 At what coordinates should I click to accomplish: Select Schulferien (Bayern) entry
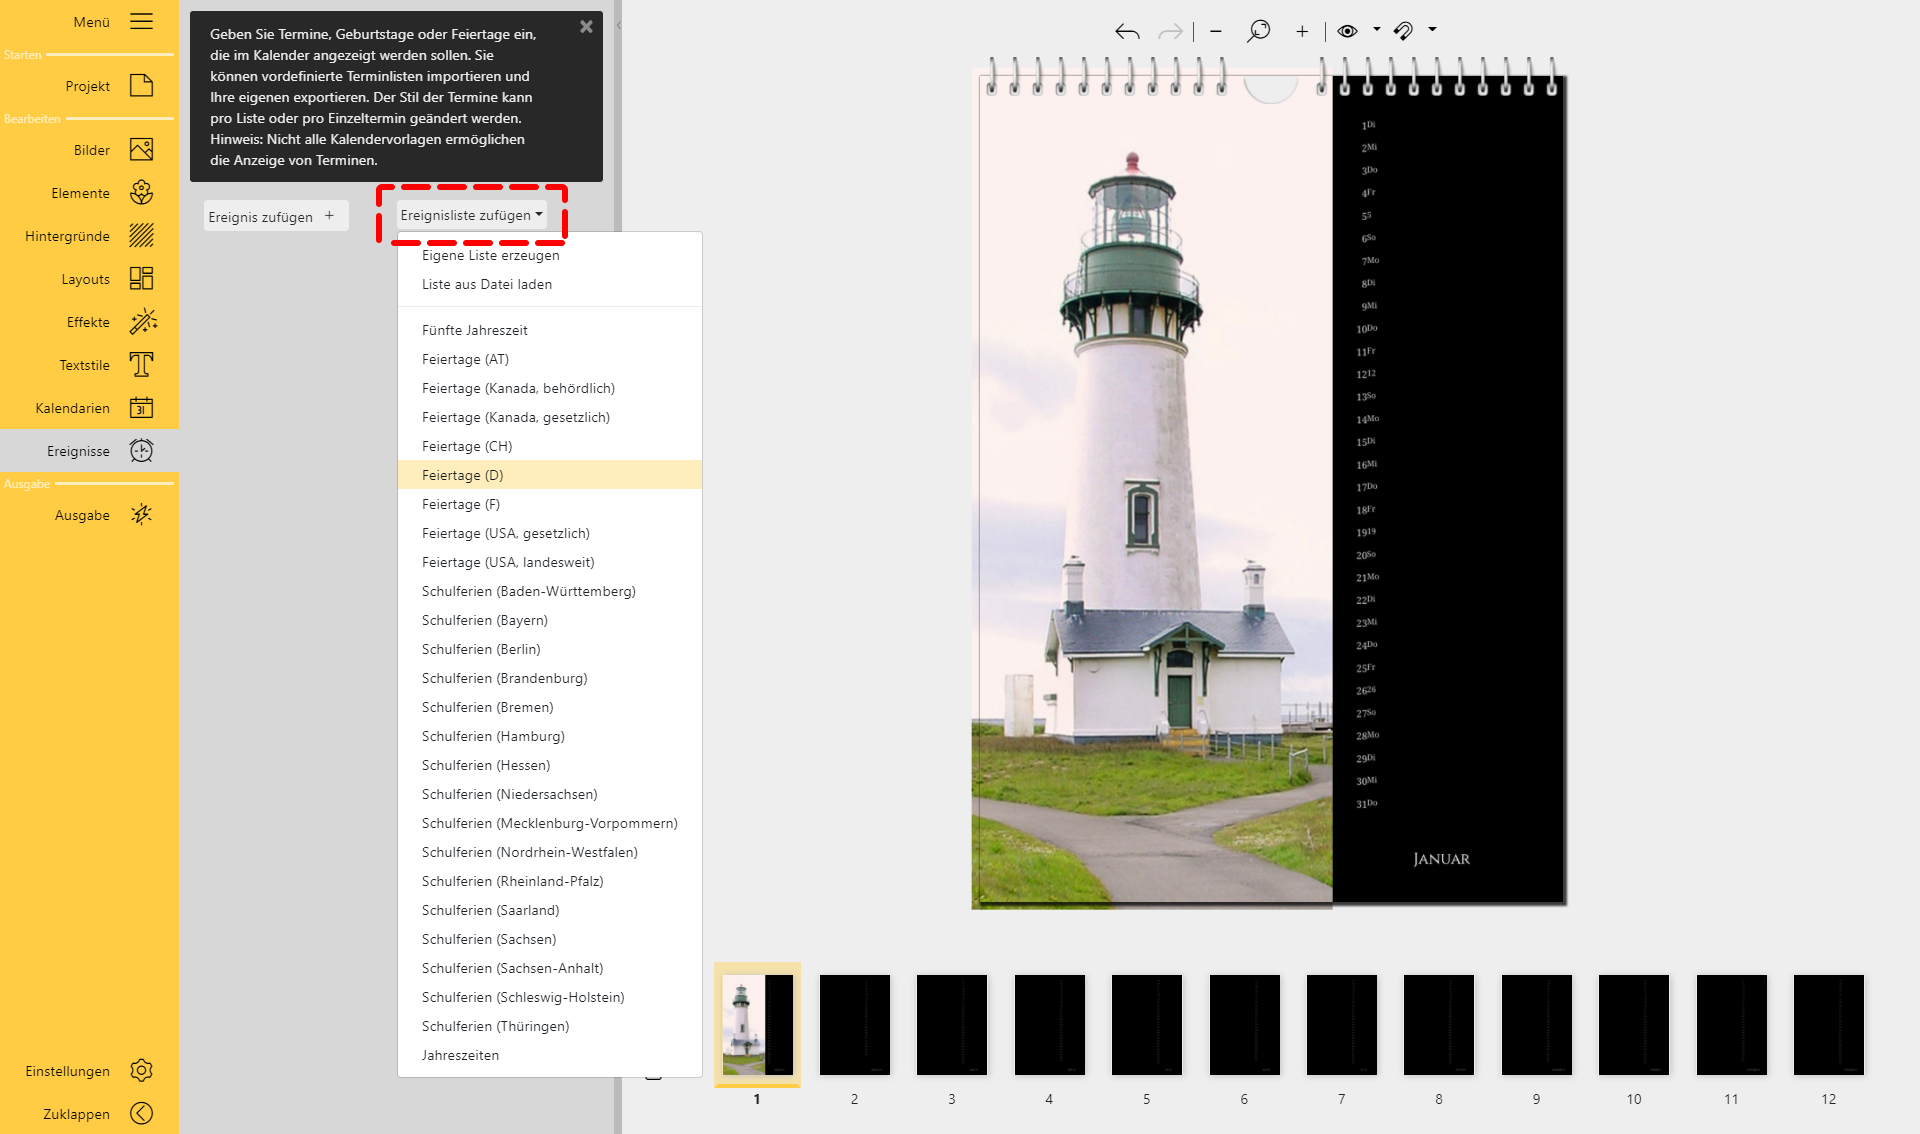pyautogui.click(x=485, y=620)
